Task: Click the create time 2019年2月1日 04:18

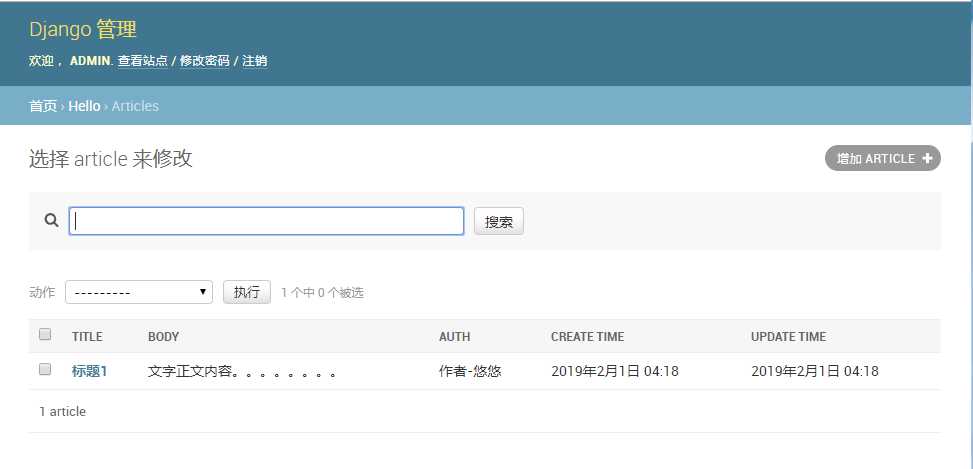Action: 615,372
